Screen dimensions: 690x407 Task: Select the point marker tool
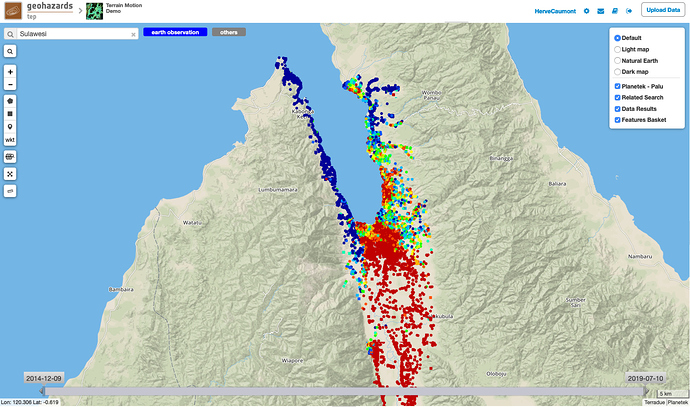tap(10, 127)
